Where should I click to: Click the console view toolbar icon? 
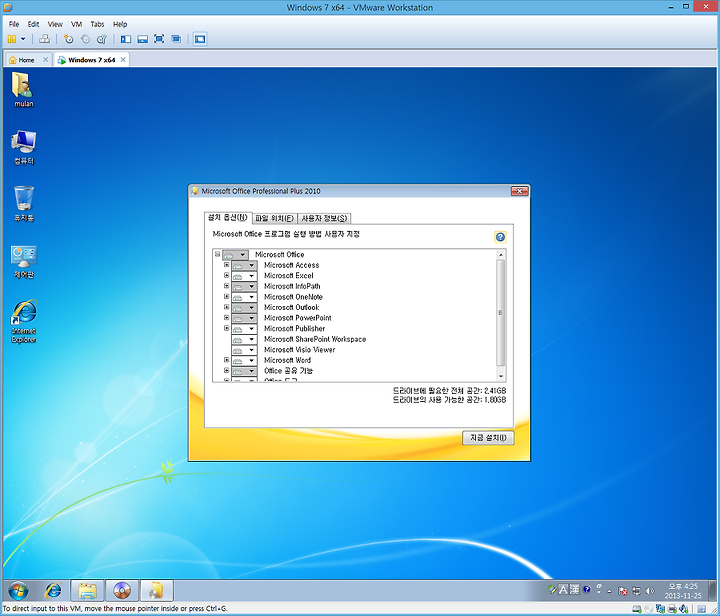(x=200, y=39)
